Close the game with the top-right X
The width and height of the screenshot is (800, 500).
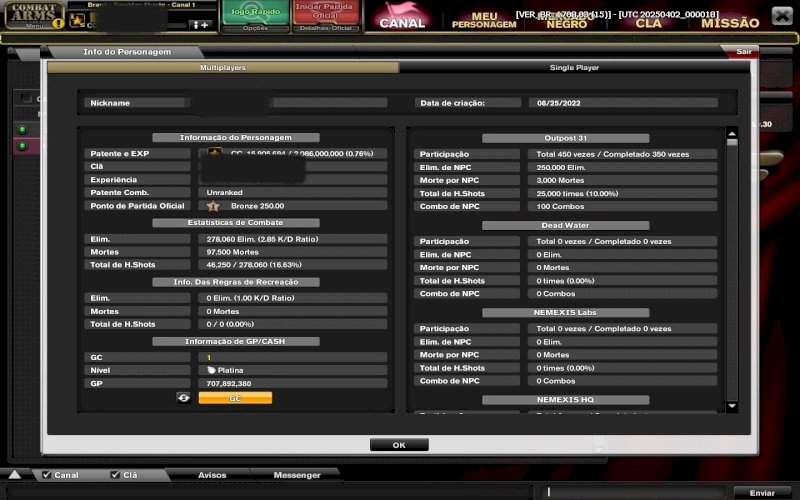[x=780, y=14]
